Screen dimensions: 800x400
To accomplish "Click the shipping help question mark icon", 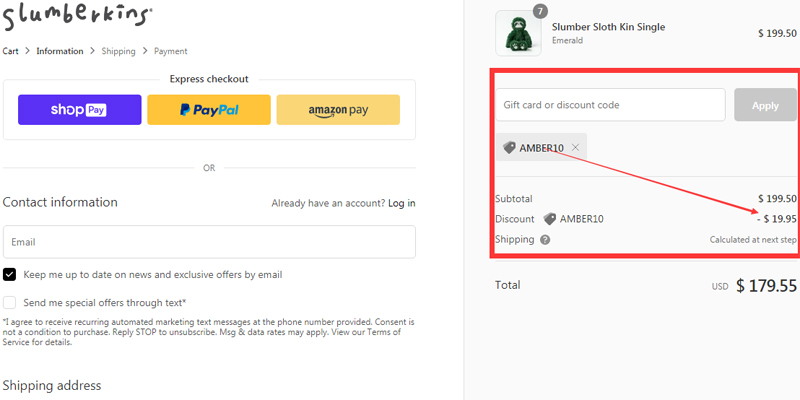I will click(545, 240).
